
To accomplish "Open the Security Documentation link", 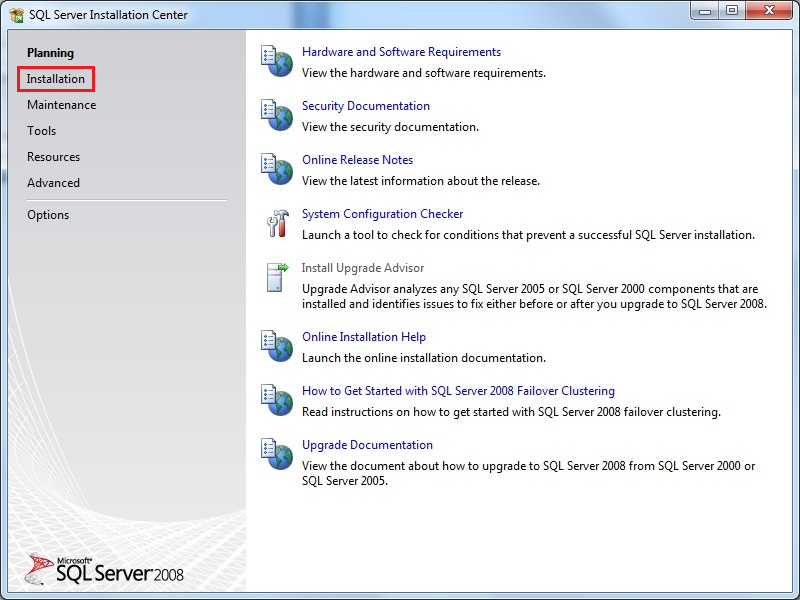I will click(366, 106).
